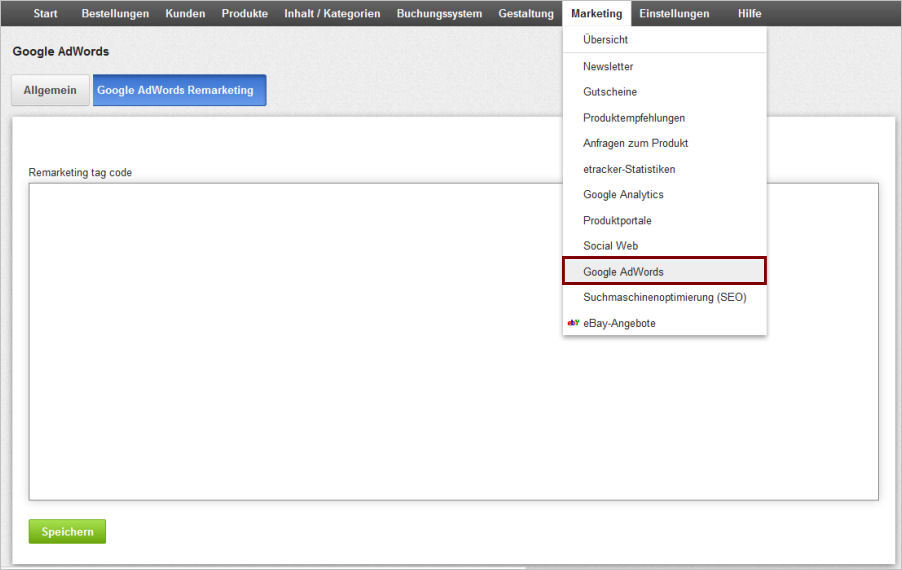
Task: Click the eBay logo icon in the menu
Action: 573,323
